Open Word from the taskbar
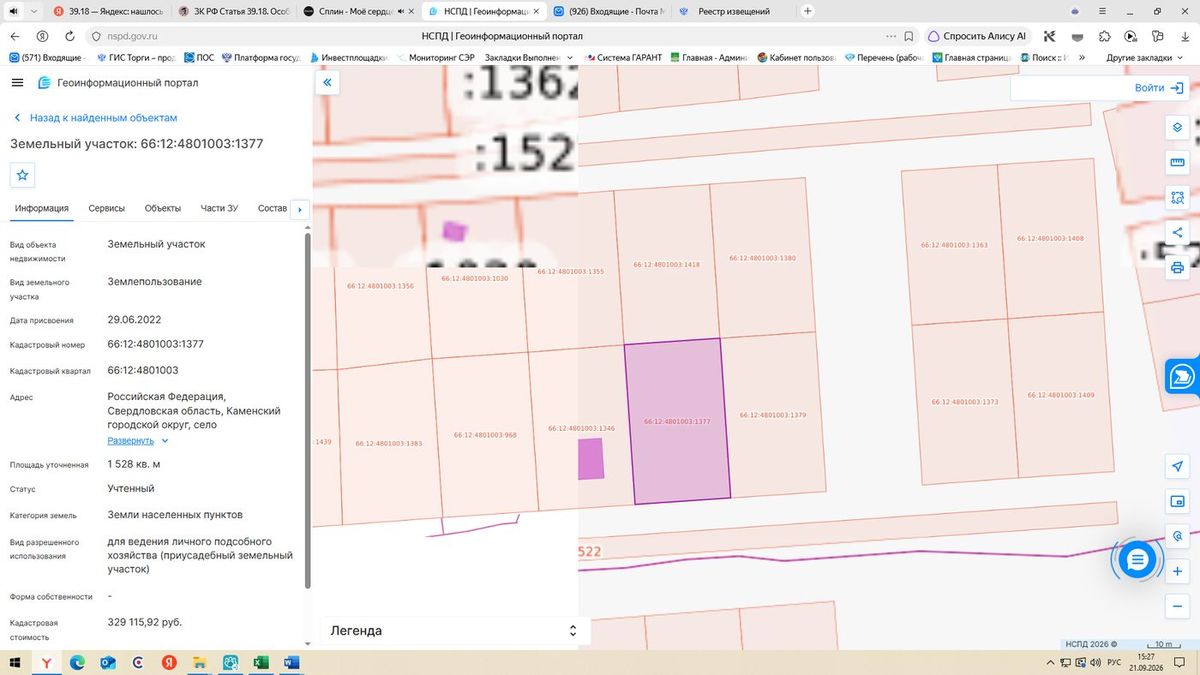 click(291, 662)
